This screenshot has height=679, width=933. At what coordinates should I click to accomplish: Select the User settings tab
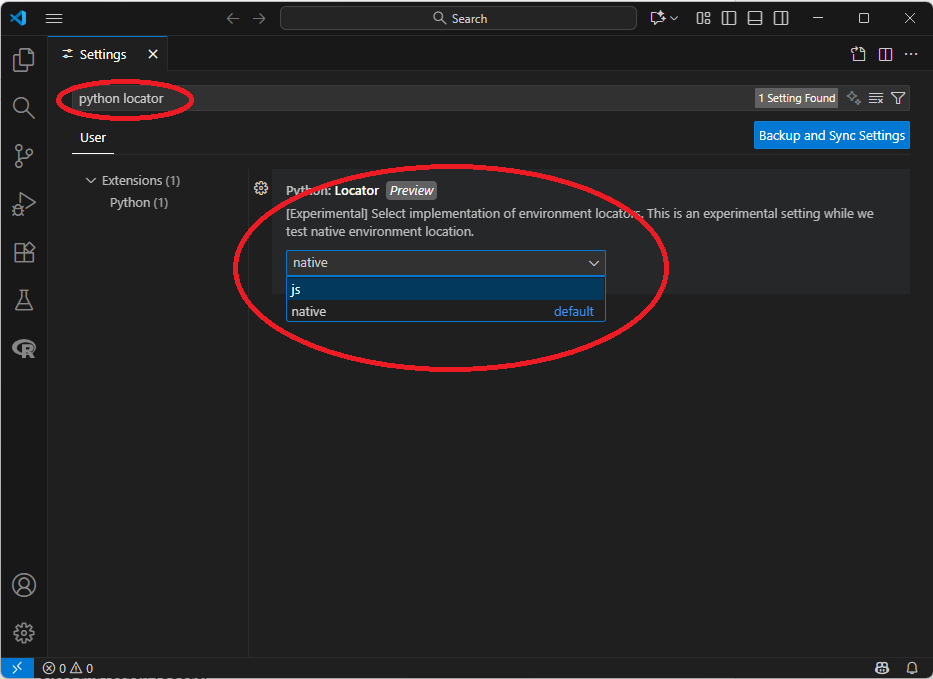(93, 138)
